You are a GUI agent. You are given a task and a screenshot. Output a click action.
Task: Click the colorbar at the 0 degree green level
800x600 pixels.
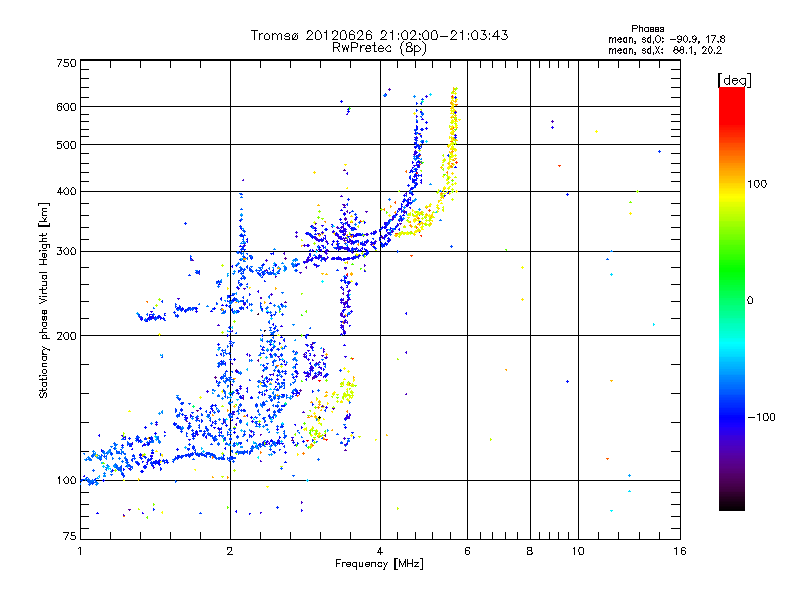732,299
